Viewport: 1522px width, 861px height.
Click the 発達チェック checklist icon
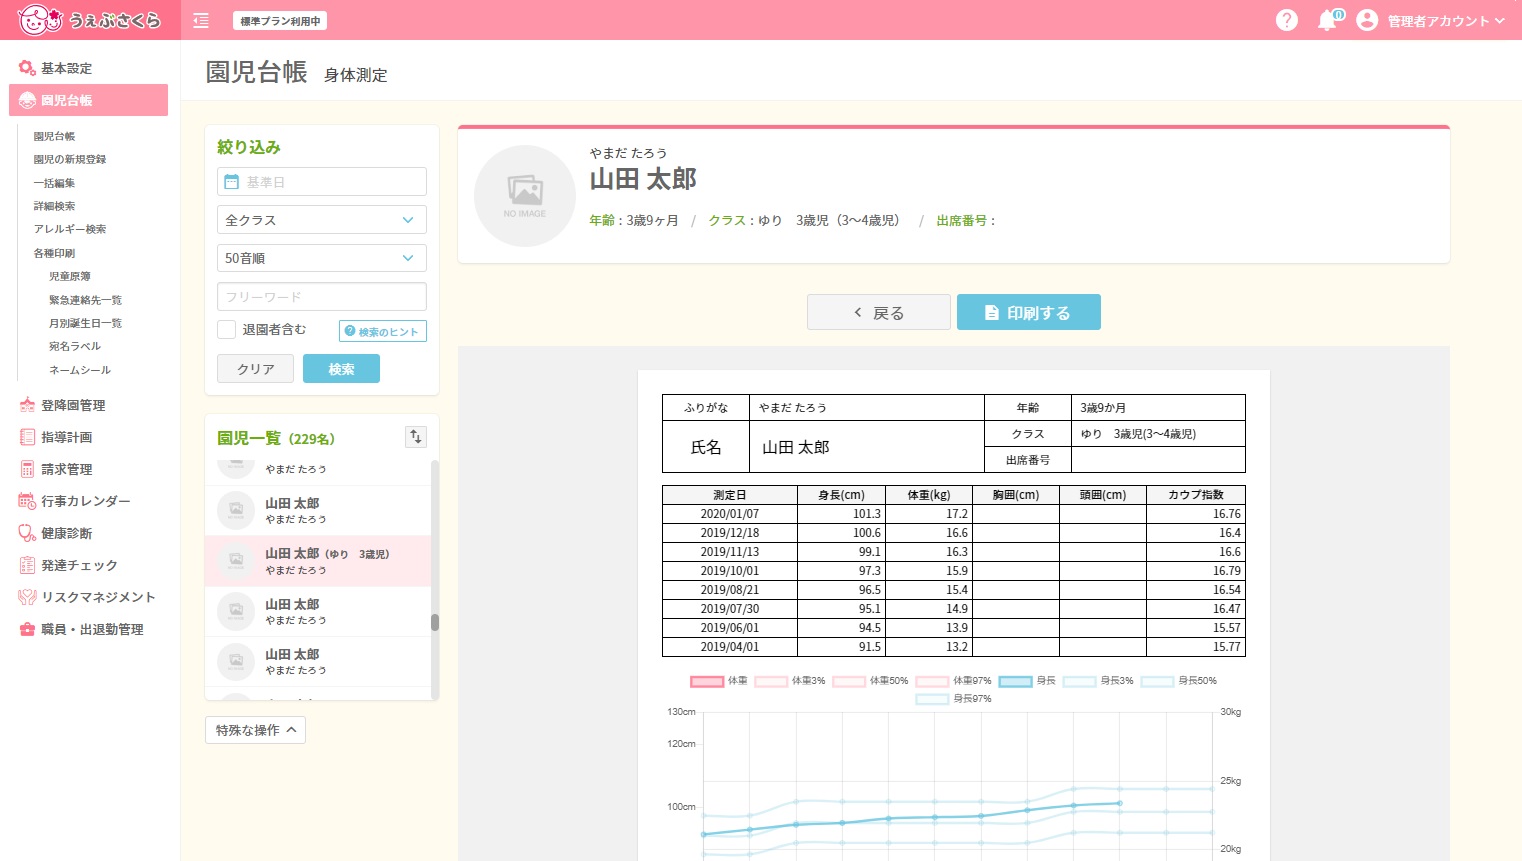[x=27, y=565]
